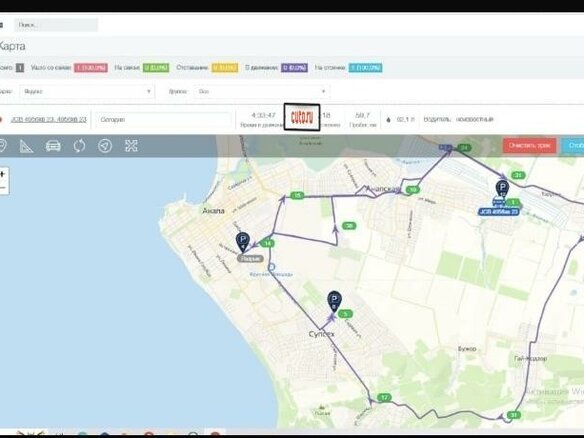The width and height of the screenshot is (584, 438).
Task: Click the Анапская label on map
Action: coord(383,189)
